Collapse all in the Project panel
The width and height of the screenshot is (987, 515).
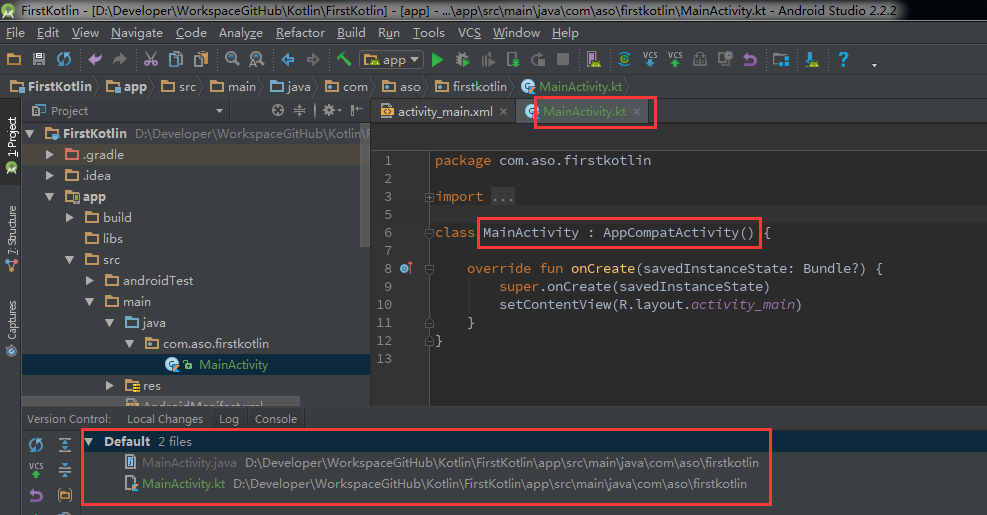click(300, 111)
